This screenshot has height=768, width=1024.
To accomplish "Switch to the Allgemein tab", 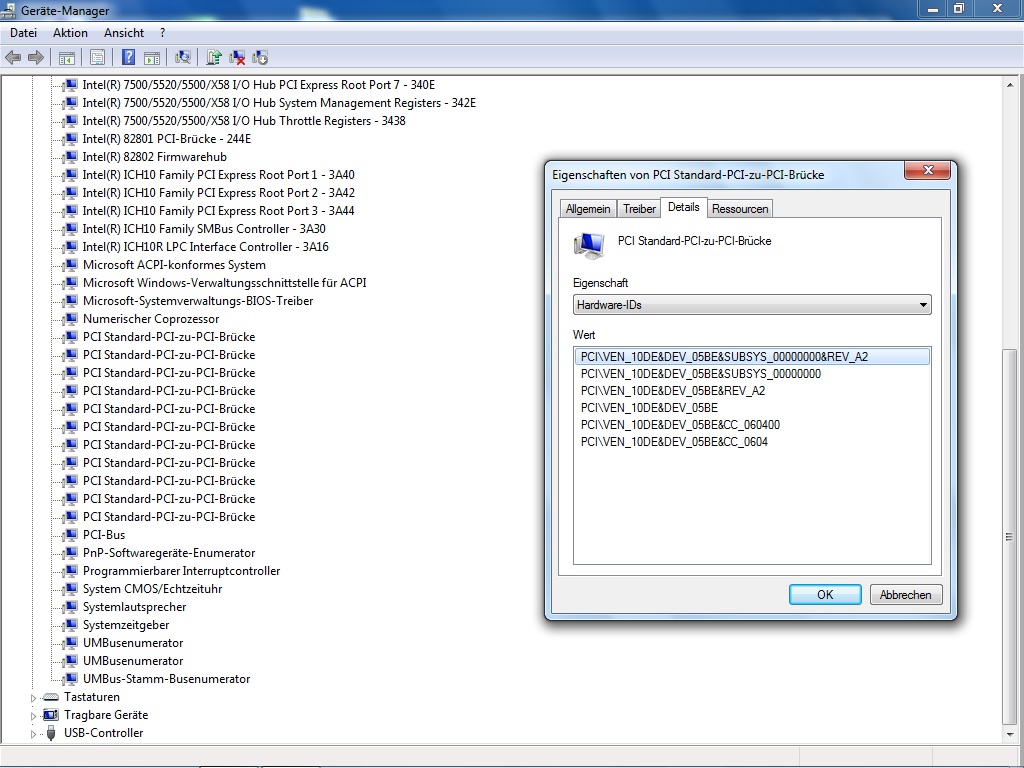I will pos(588,209).
